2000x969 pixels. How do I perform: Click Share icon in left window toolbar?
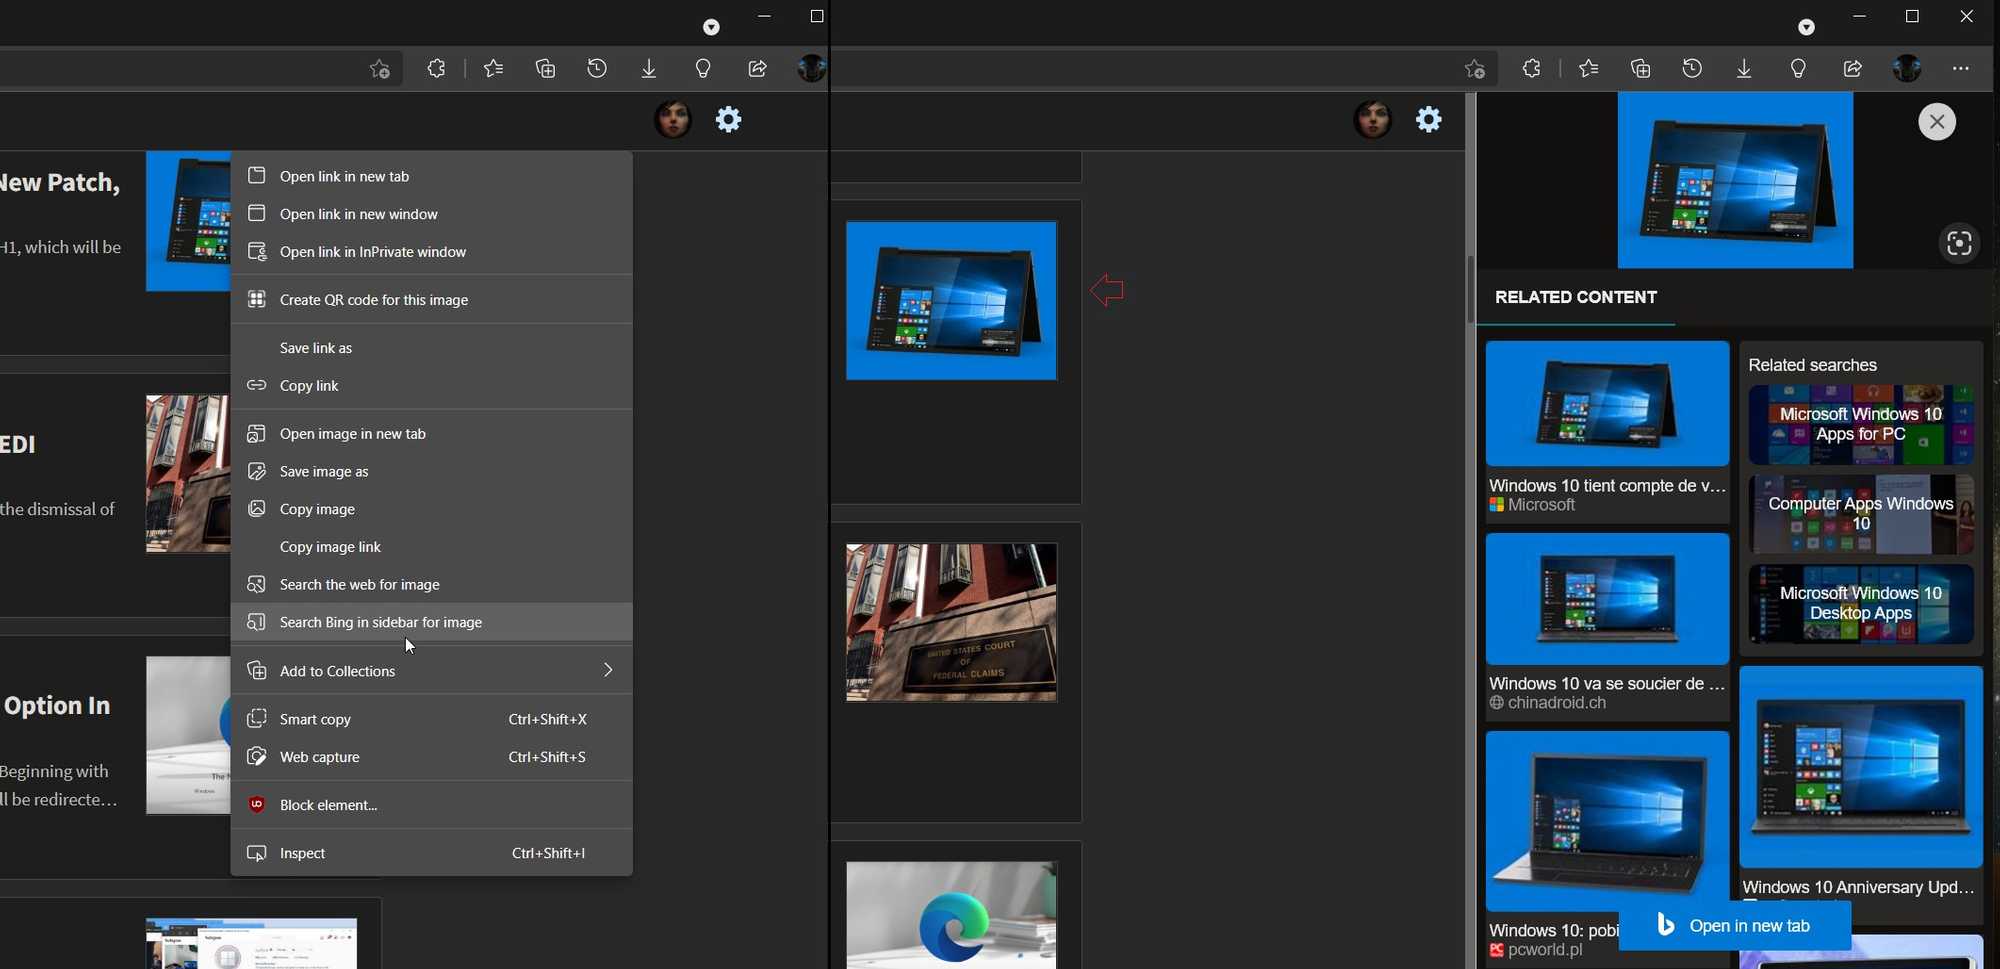(757, 69)
